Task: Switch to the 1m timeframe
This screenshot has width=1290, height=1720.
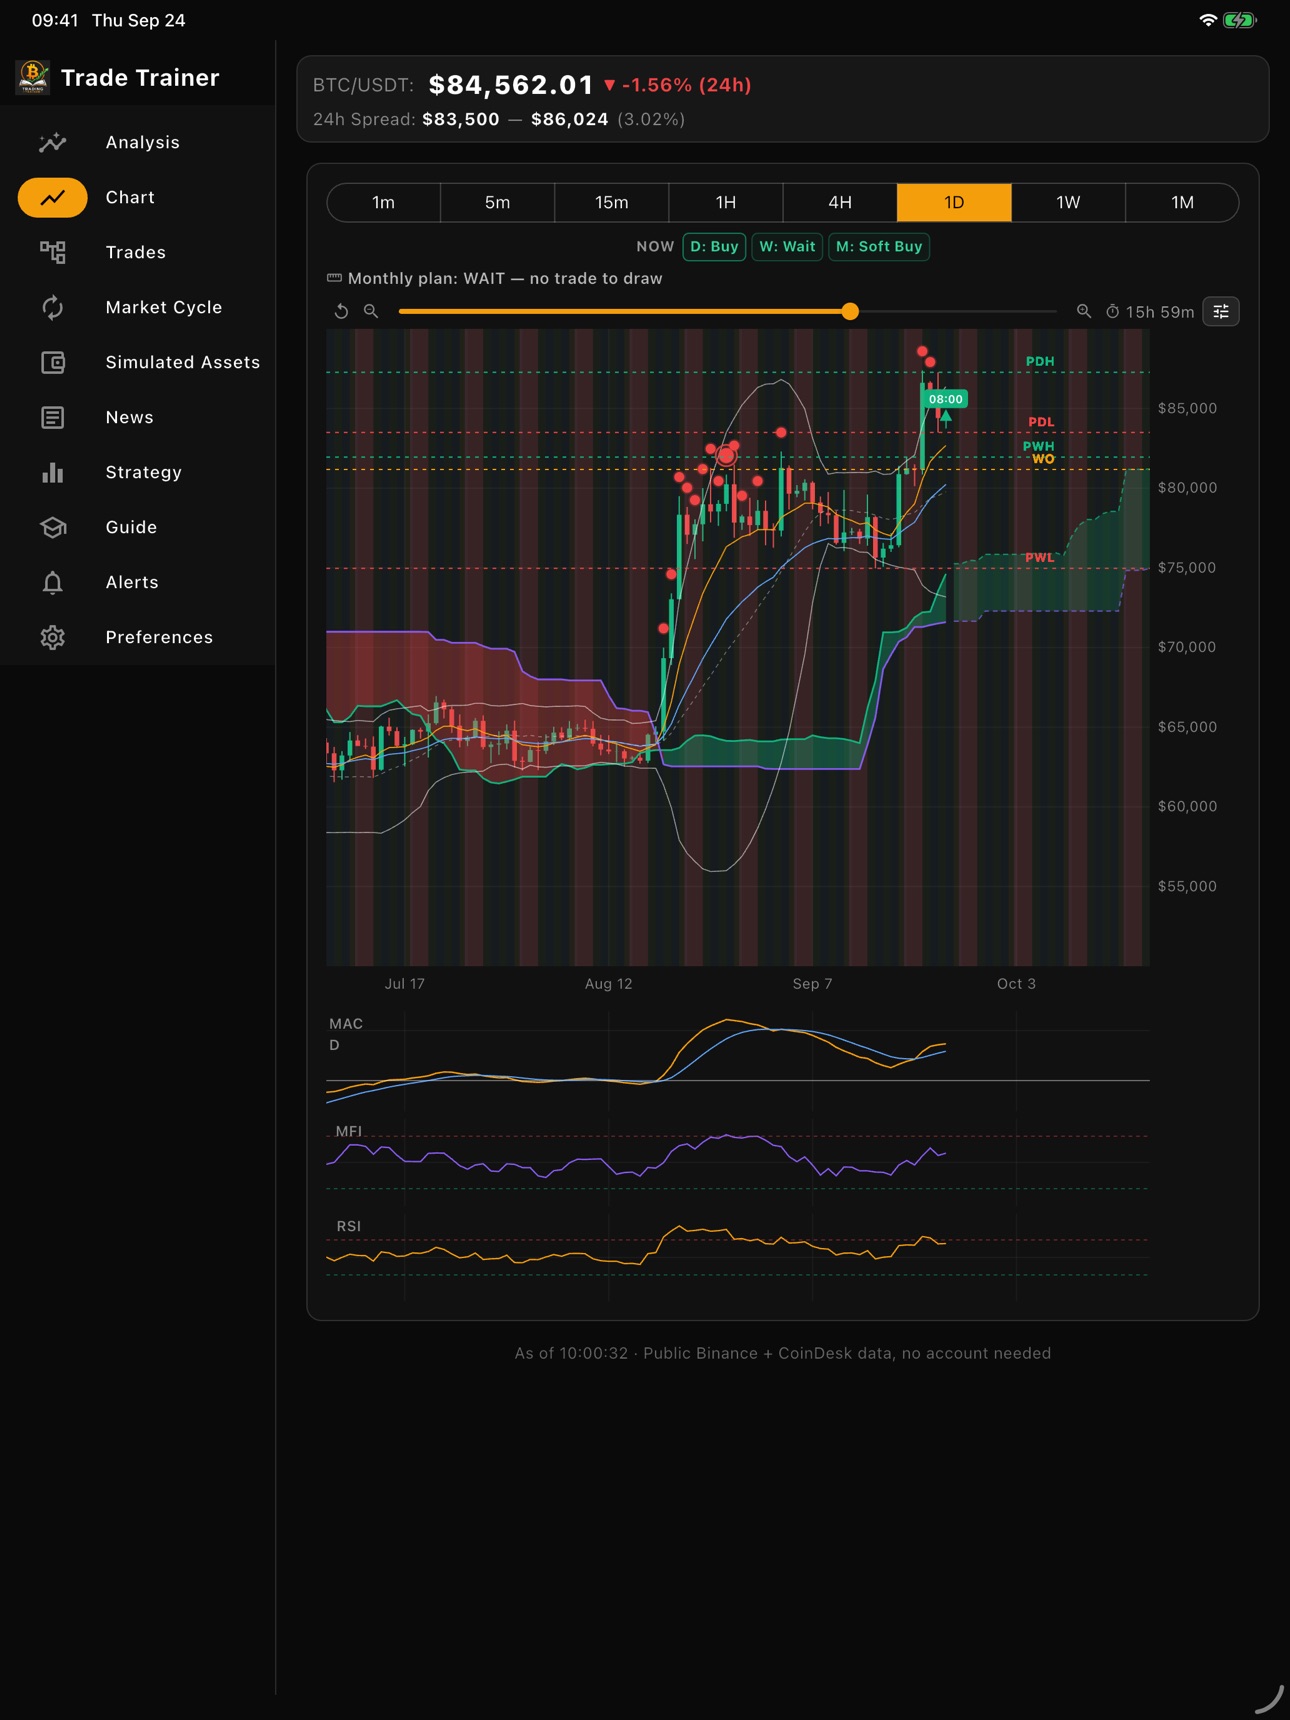Action: tap(384, 203)
